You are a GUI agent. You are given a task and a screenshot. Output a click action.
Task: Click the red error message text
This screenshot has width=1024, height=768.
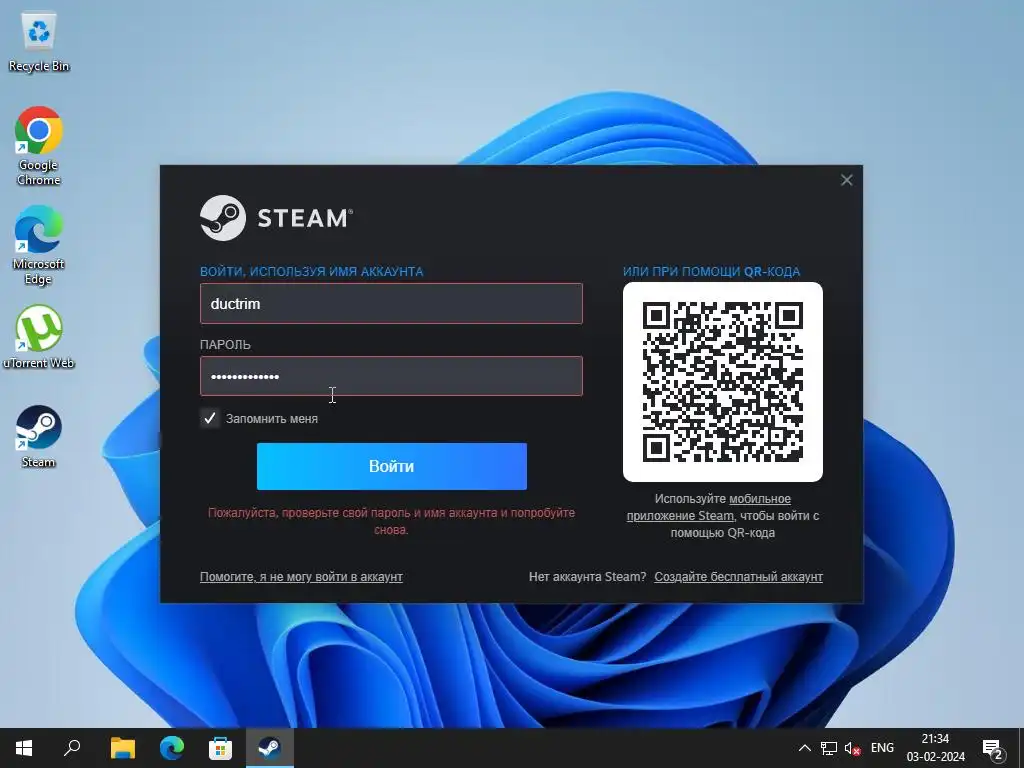391,521
